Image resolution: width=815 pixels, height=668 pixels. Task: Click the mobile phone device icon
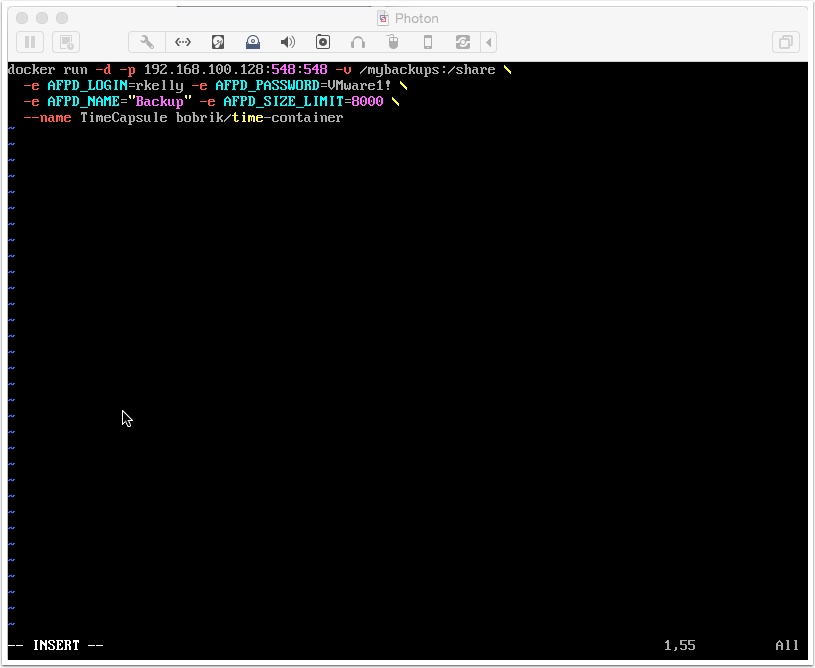(x=428, y=42)
